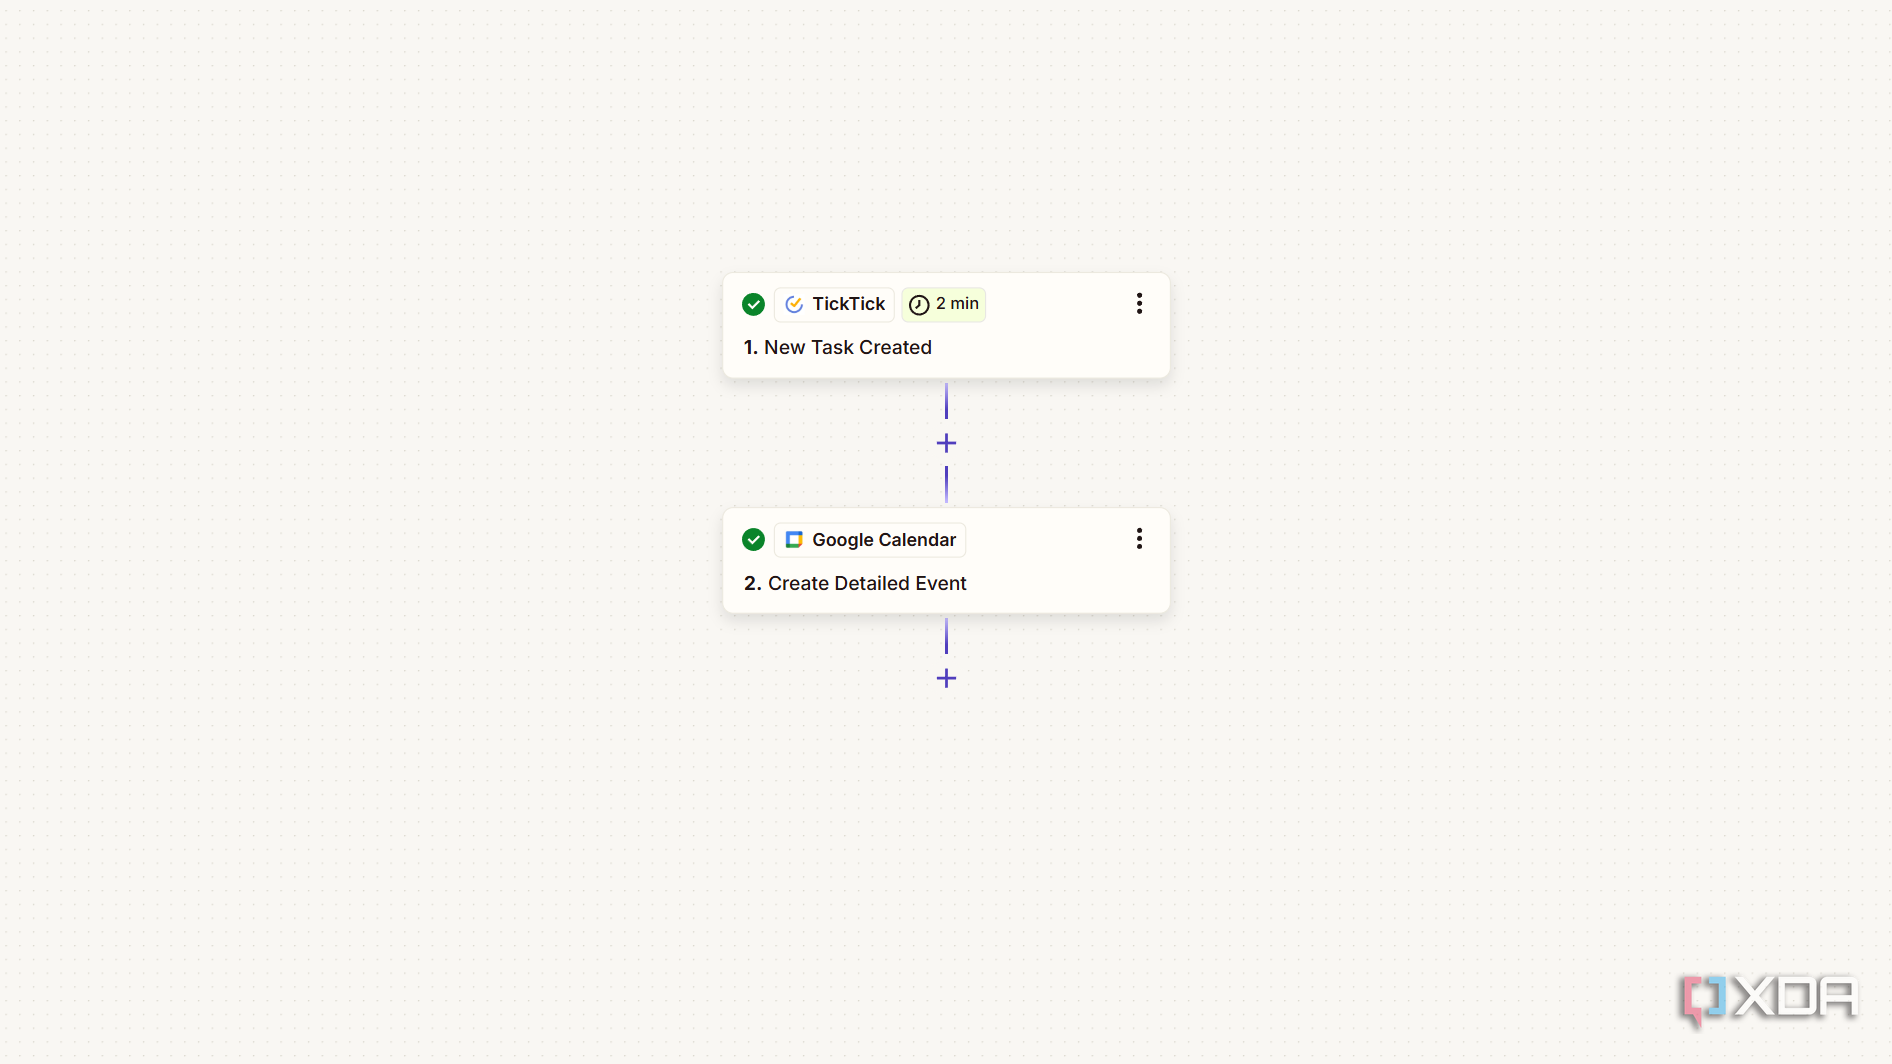The width and height of the screenshot is (1892, 1064).
Task: Open the '2. Create Detailed Event' step
Action: [x=946, y=561]
